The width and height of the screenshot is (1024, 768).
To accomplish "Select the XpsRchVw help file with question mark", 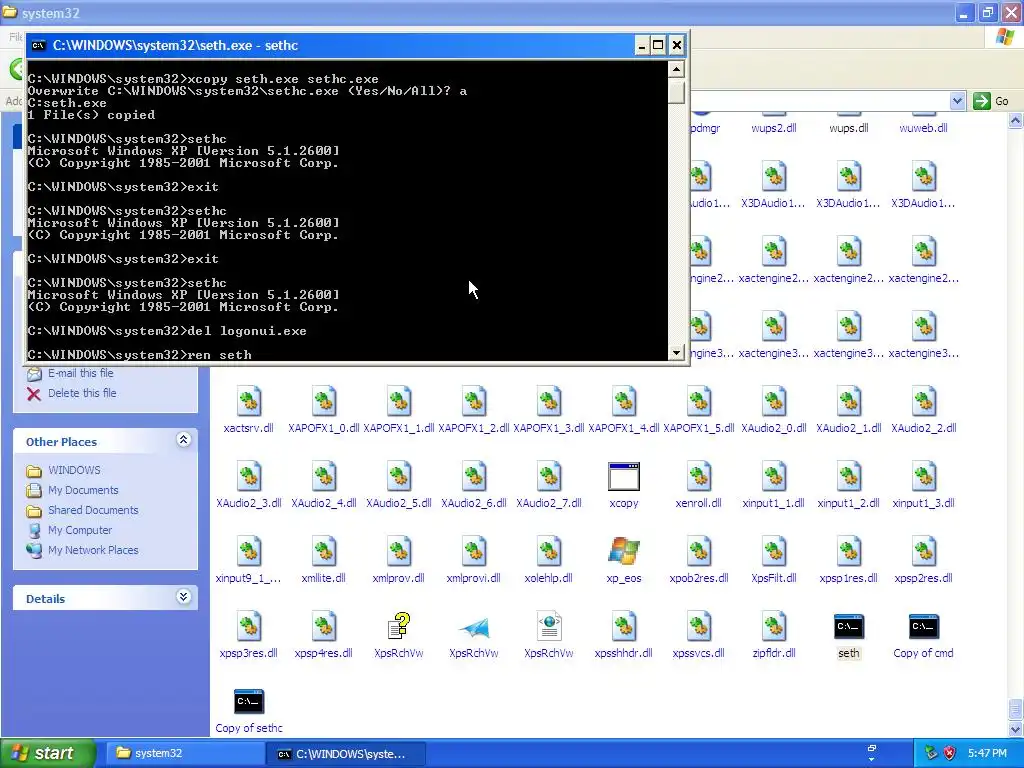I will pyautogui.click(x=398, y=626).
